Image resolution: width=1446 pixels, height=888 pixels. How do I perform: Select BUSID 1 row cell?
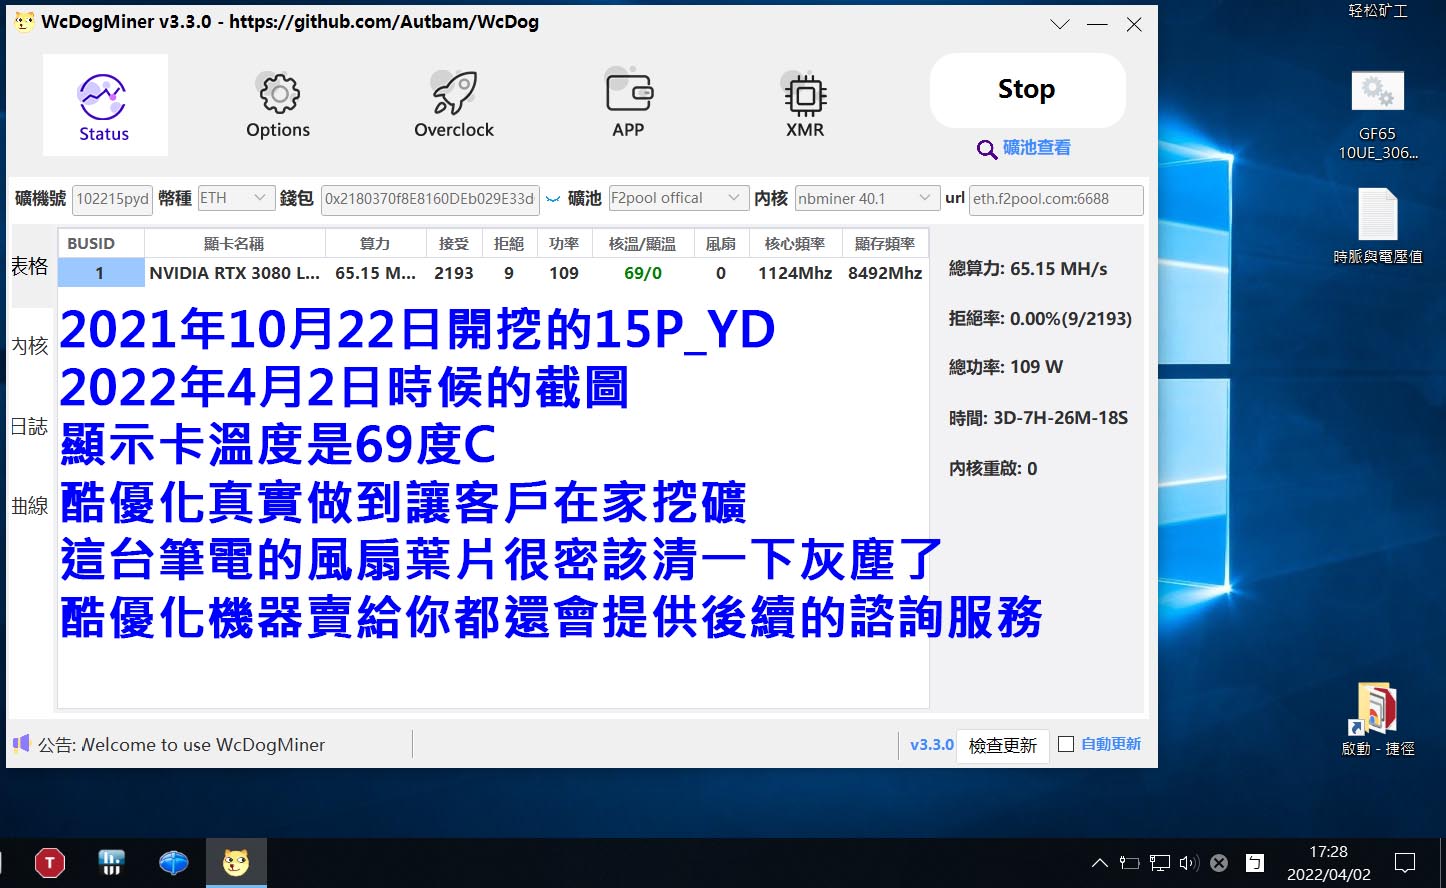101,273
